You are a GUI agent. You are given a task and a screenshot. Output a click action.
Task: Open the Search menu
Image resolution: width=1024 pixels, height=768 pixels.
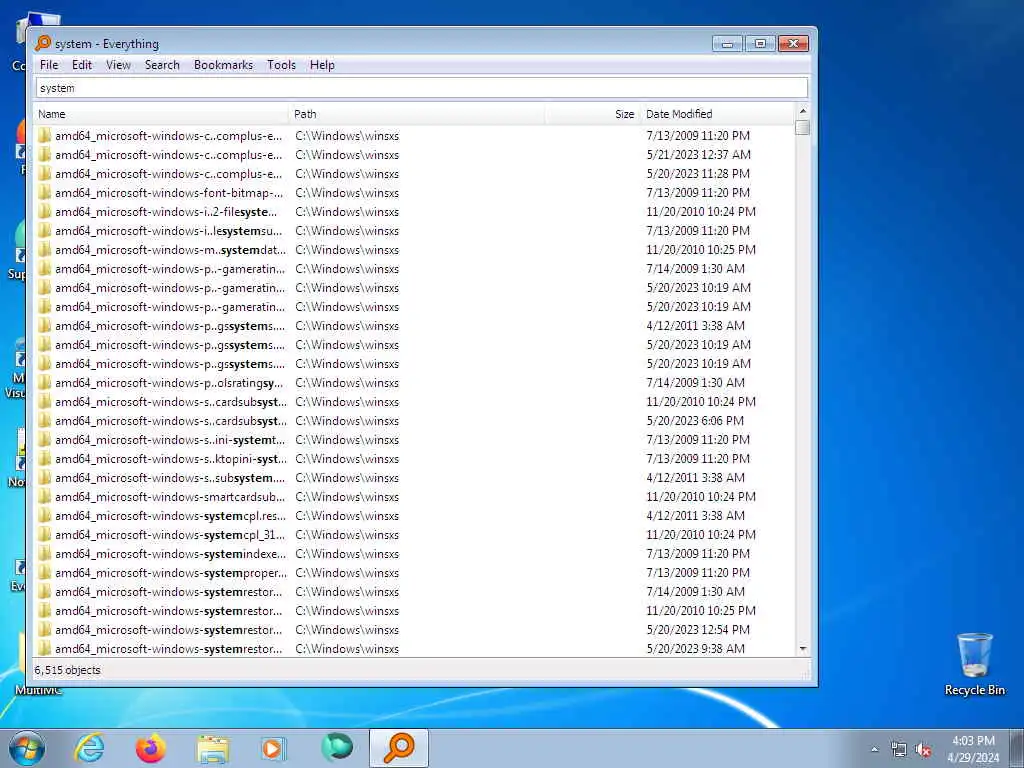click(162, 65)
